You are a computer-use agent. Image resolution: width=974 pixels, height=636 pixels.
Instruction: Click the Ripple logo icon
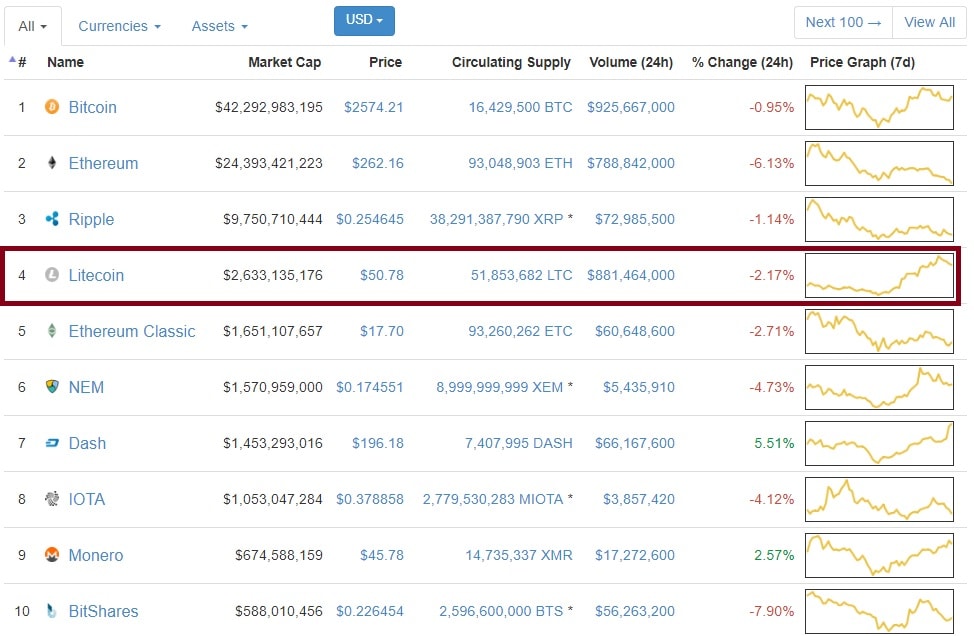(x=52, y=219)
